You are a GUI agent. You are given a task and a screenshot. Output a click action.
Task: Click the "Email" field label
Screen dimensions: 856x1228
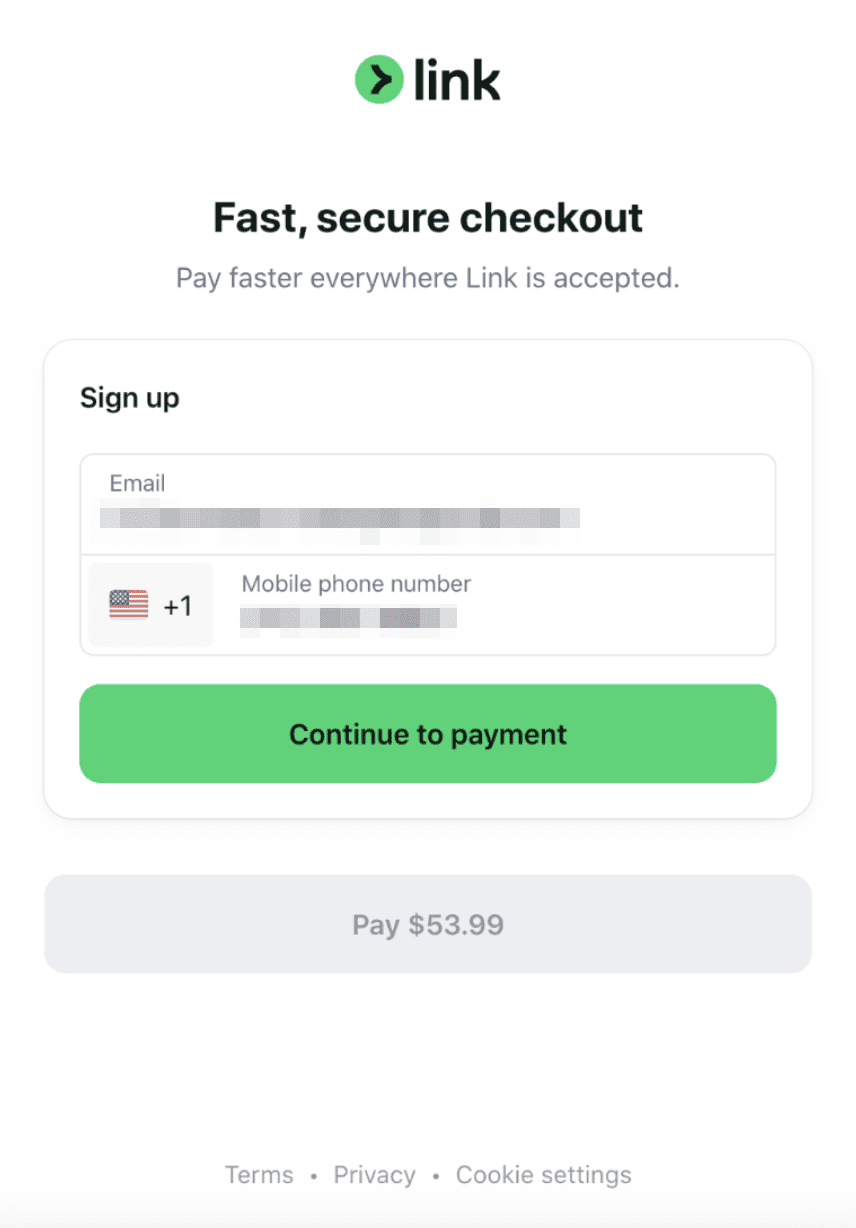(137, 484)
